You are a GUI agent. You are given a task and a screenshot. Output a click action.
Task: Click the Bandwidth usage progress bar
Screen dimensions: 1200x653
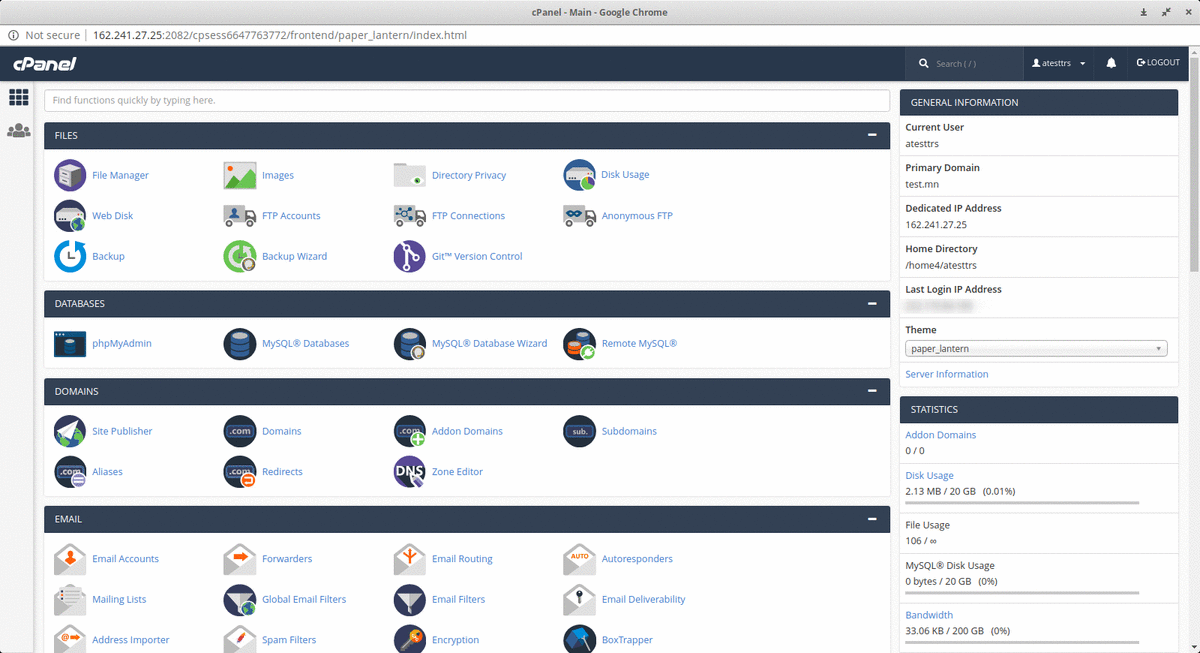[x=1022, y=643]
